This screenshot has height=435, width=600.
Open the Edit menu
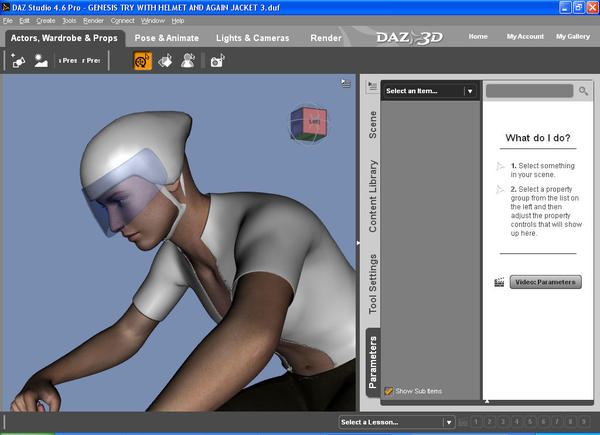click(x=24, y=21)
